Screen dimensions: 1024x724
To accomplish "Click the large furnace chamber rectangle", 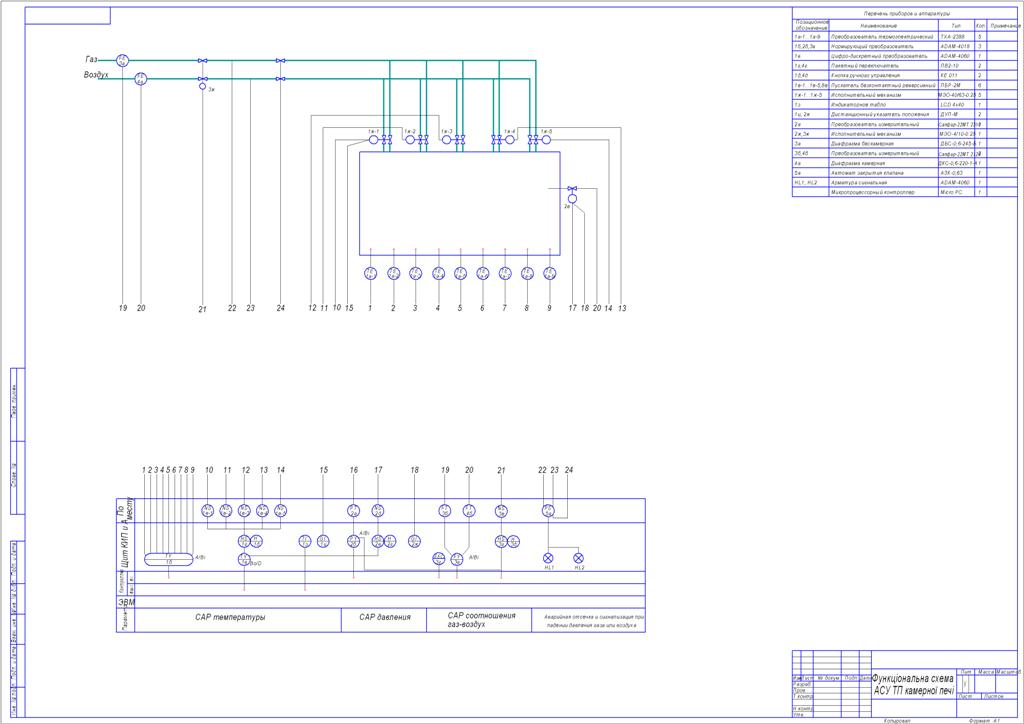I will [460, 203].
